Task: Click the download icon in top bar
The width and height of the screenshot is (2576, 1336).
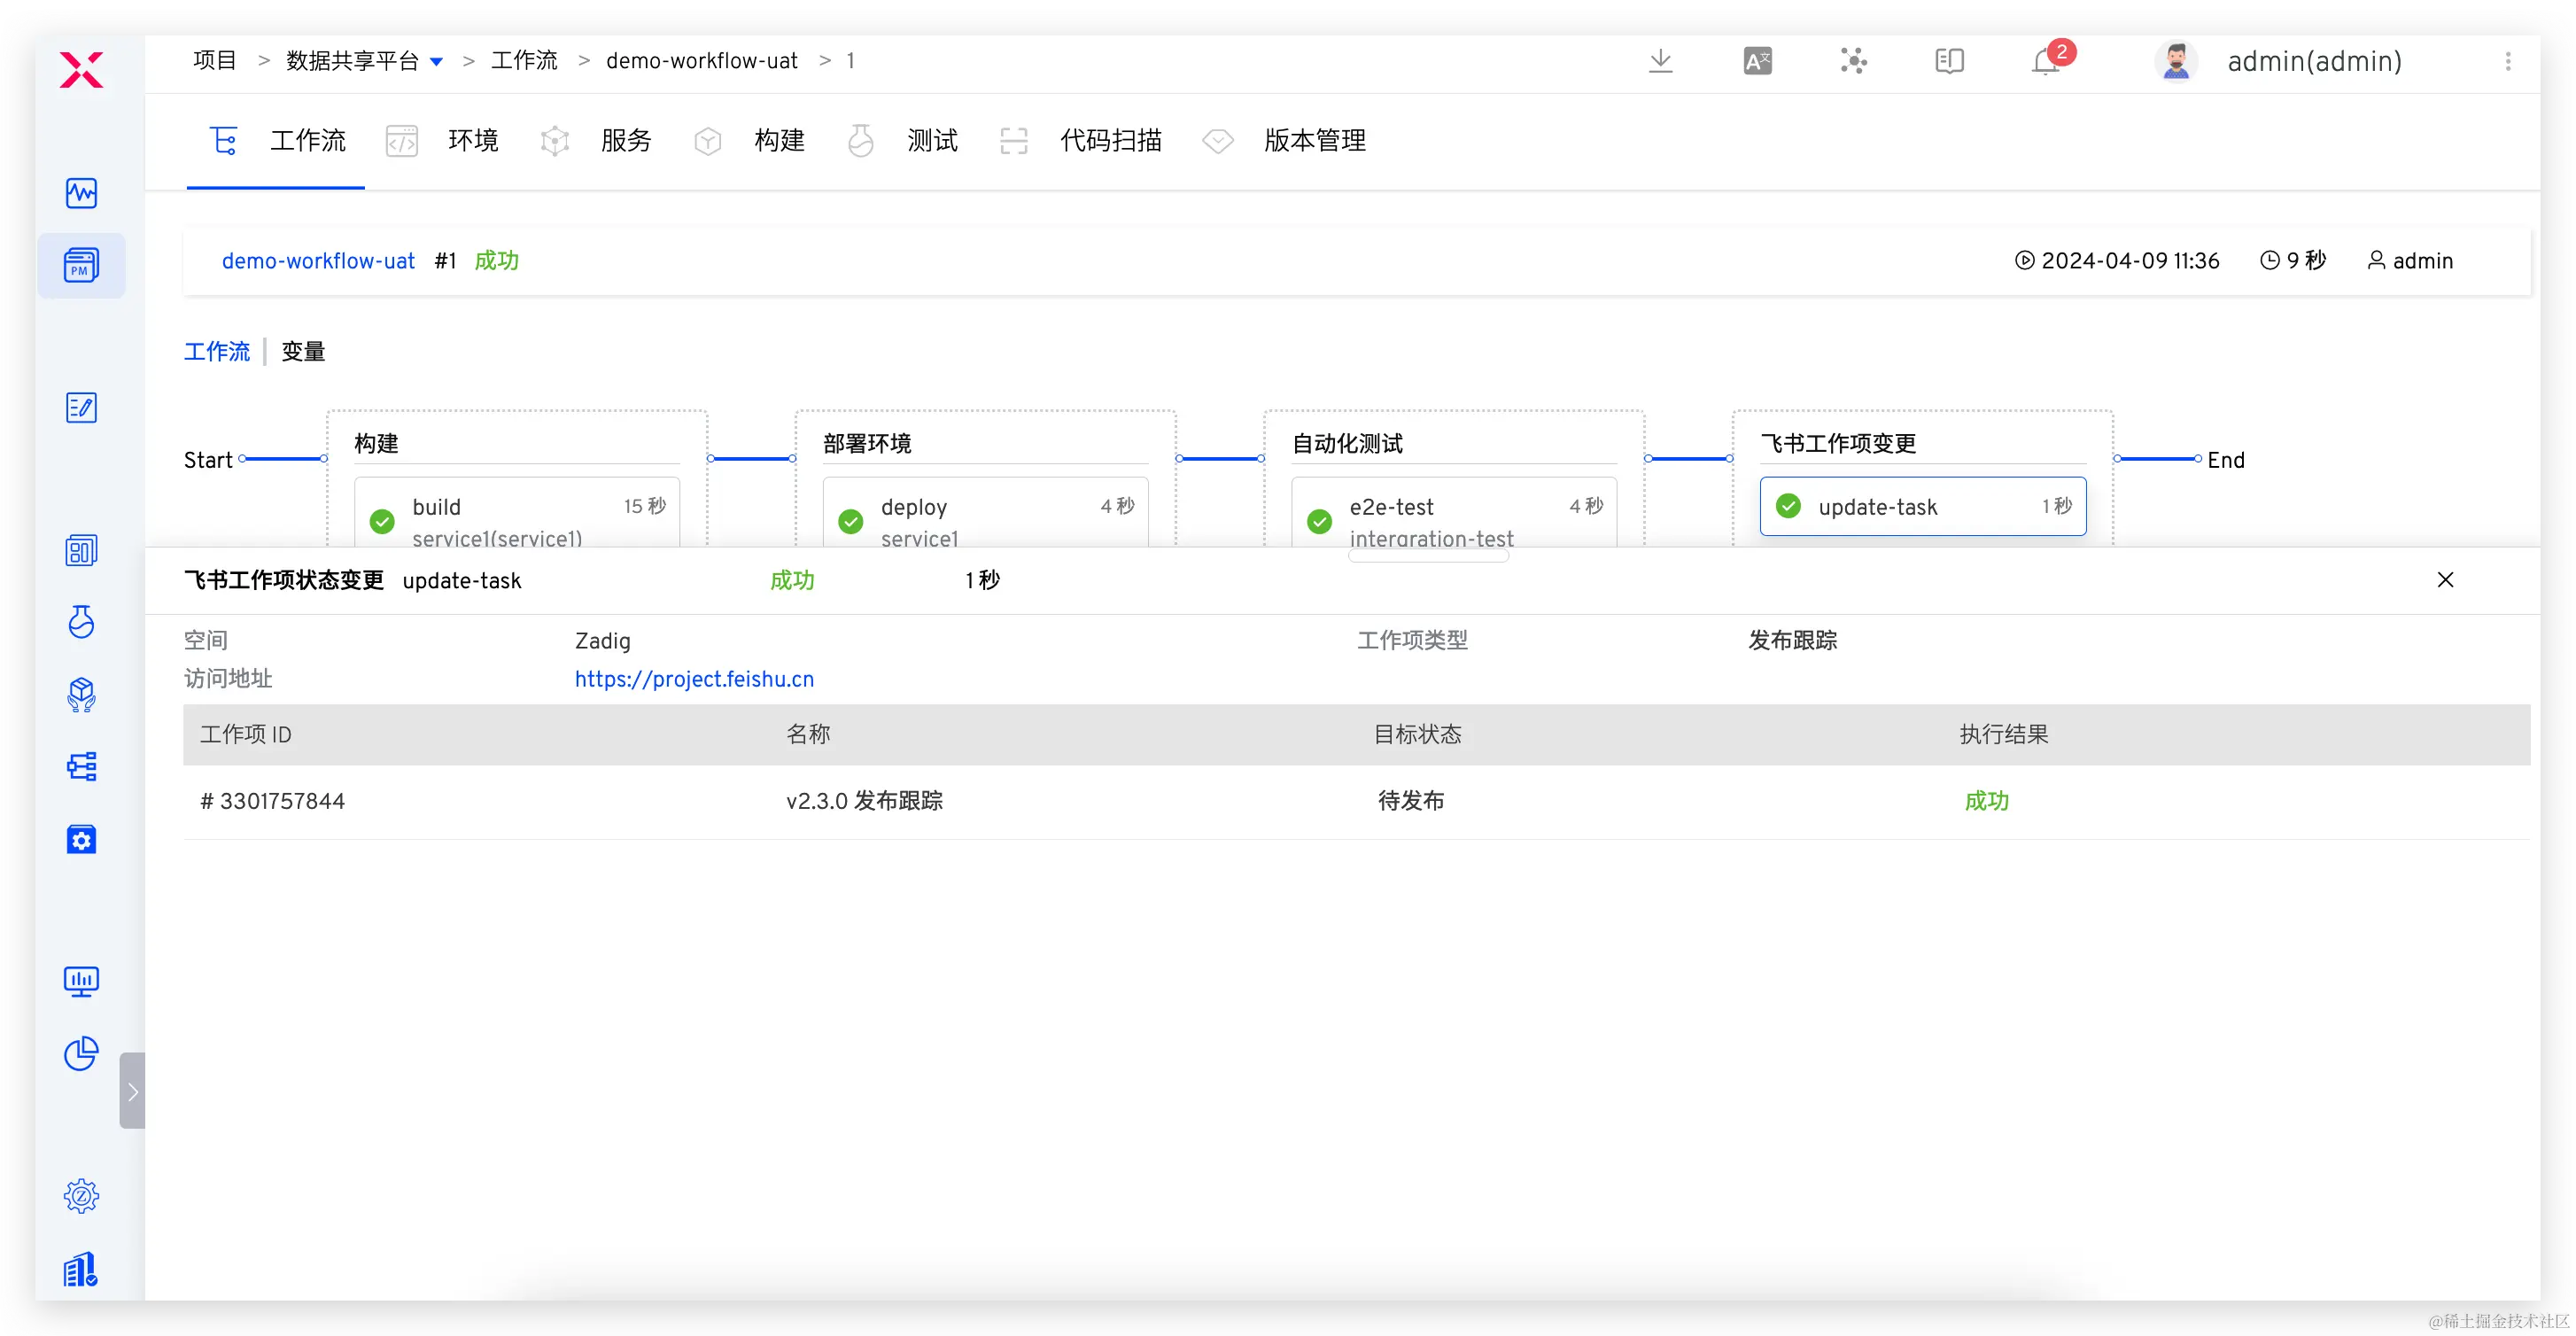Action: [1660, 61]
